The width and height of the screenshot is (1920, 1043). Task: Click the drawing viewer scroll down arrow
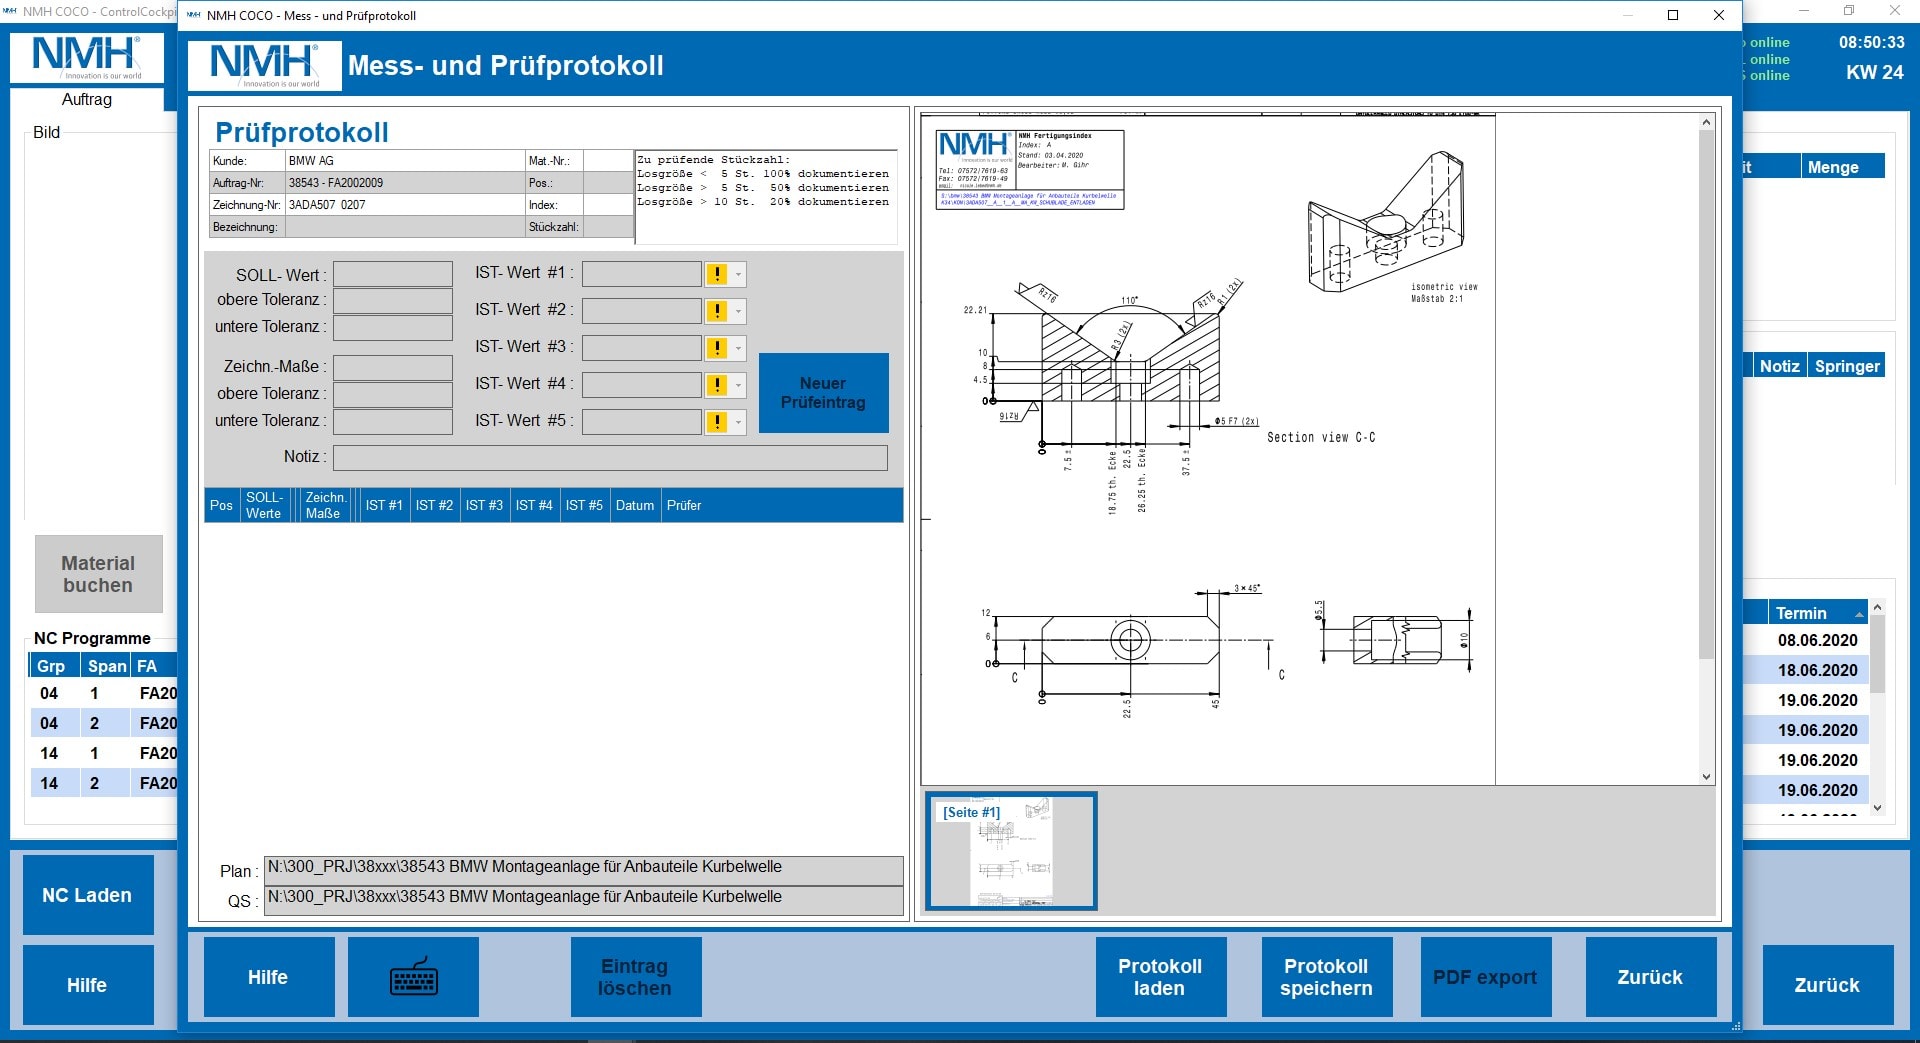1706,777
